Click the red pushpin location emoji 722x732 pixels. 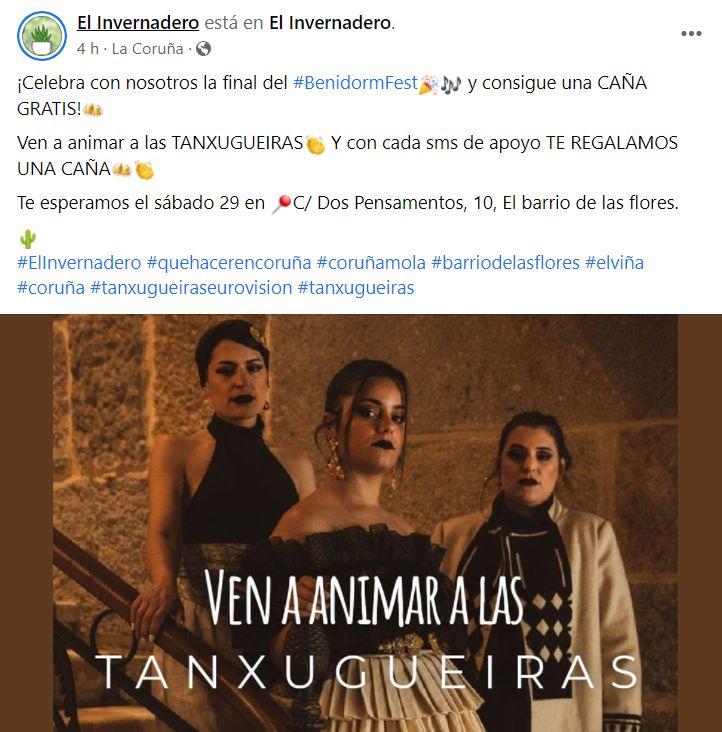click(281, 204)
